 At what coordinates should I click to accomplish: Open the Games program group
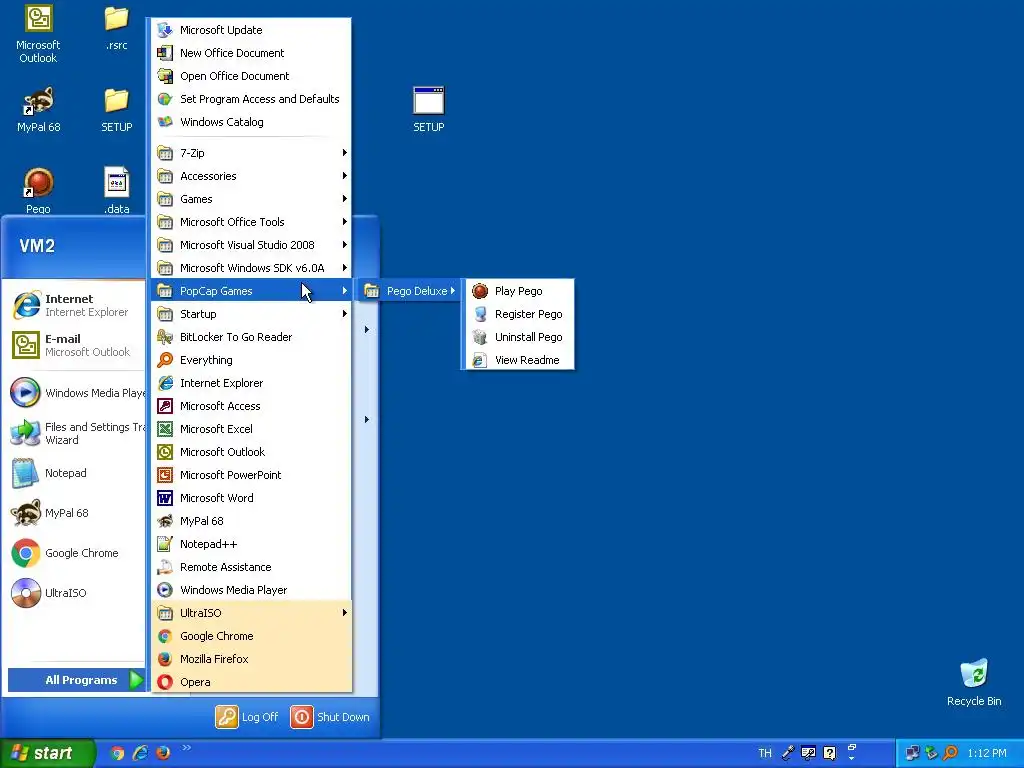tap(252, 199)
